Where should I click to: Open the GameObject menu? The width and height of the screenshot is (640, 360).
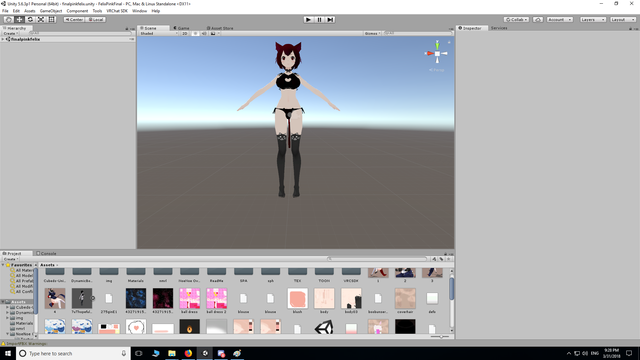tap(51, 11)
